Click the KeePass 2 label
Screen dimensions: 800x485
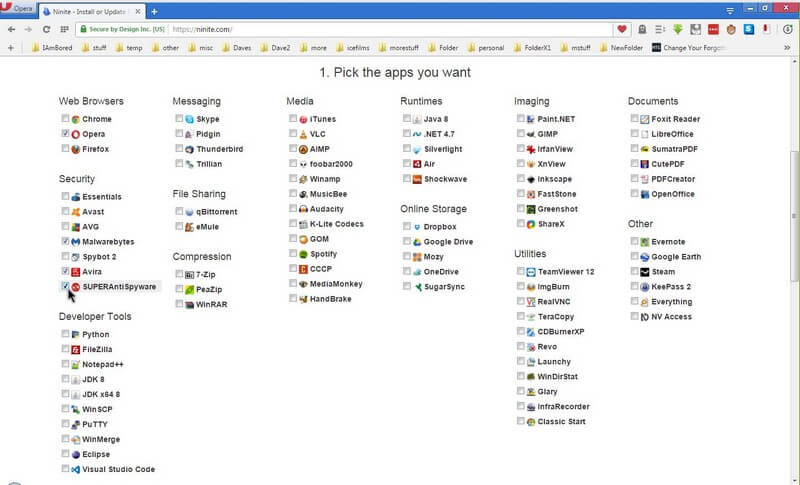[x=671, y=287]
